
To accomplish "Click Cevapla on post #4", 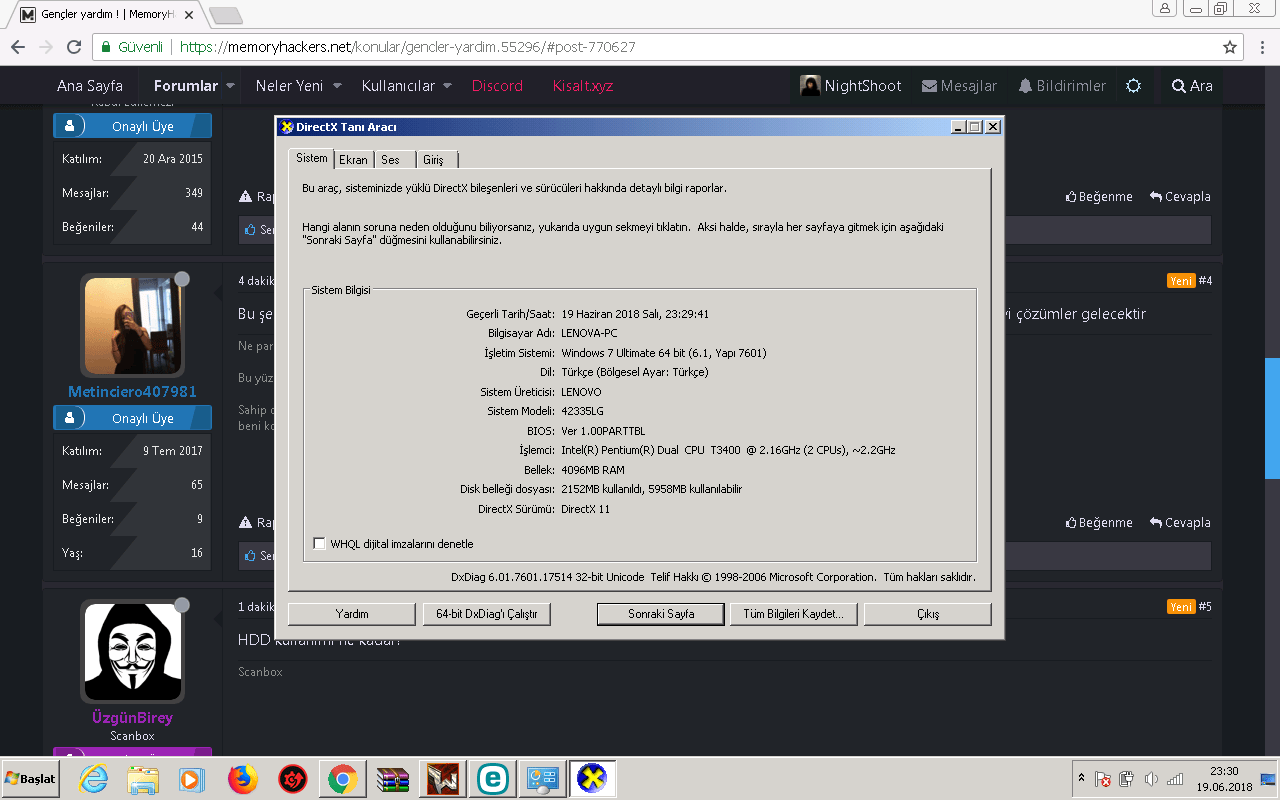I will point(1180,523).
